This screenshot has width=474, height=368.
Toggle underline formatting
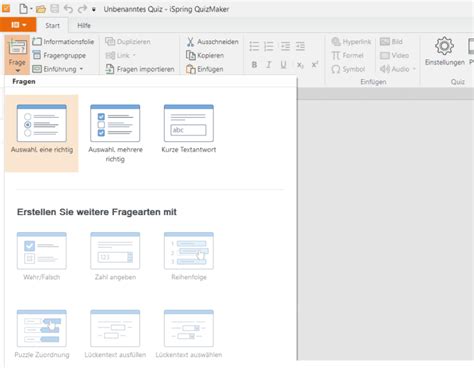[283, 65]
